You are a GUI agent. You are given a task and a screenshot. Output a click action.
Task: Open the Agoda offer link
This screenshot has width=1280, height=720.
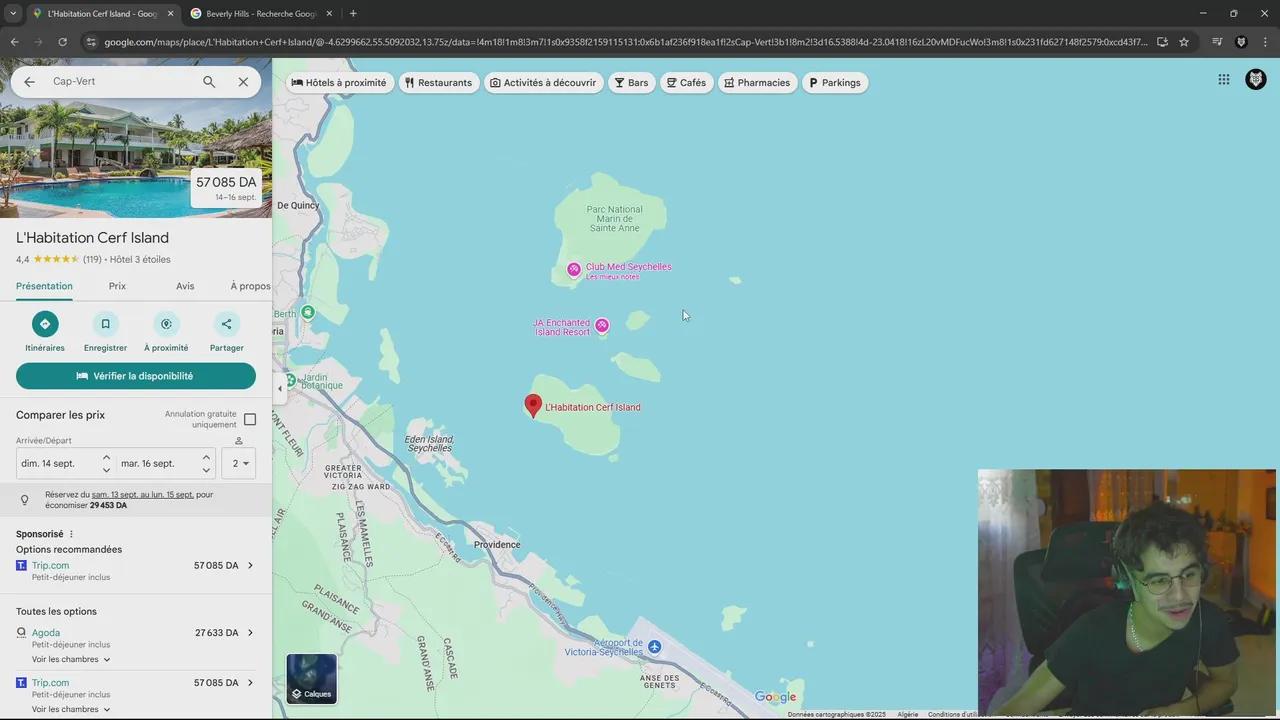46,633
